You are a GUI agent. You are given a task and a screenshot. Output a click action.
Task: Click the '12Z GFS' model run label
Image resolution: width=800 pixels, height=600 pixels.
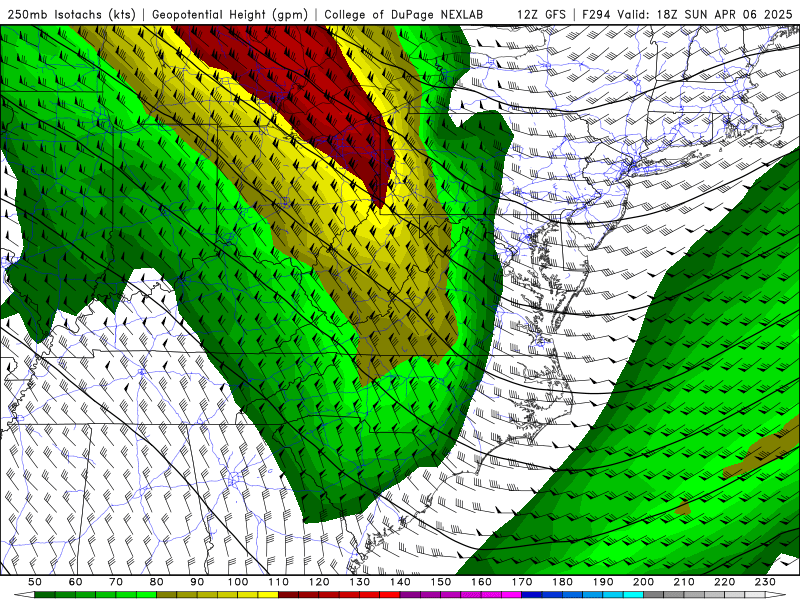[542, 15]
